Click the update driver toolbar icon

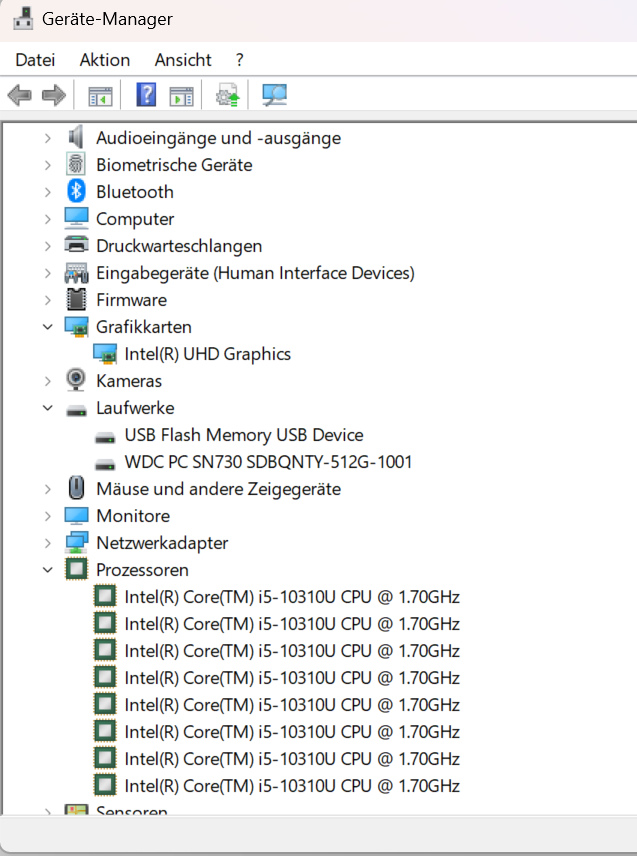click(228, 95)
